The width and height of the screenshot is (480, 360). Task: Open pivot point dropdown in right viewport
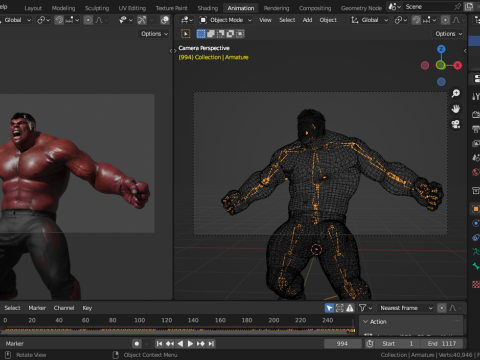401,20
